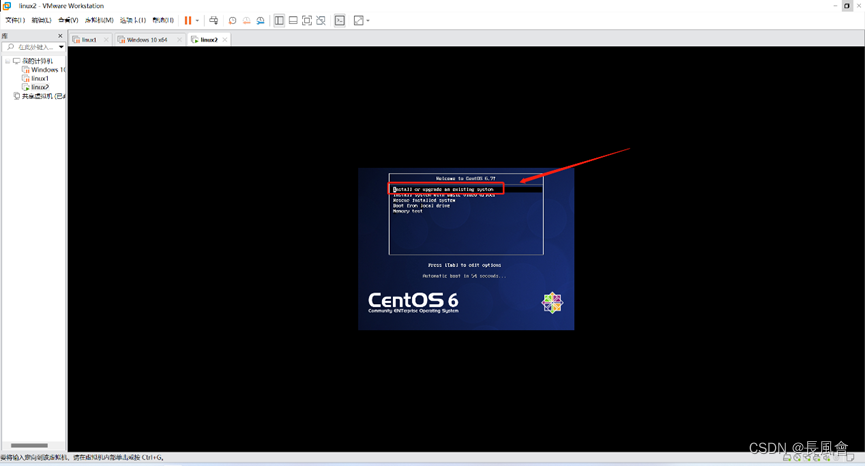Screen dimensions: 865x466
Task: Open the 文件(F) menu
Action: click(x=15, y=20)
